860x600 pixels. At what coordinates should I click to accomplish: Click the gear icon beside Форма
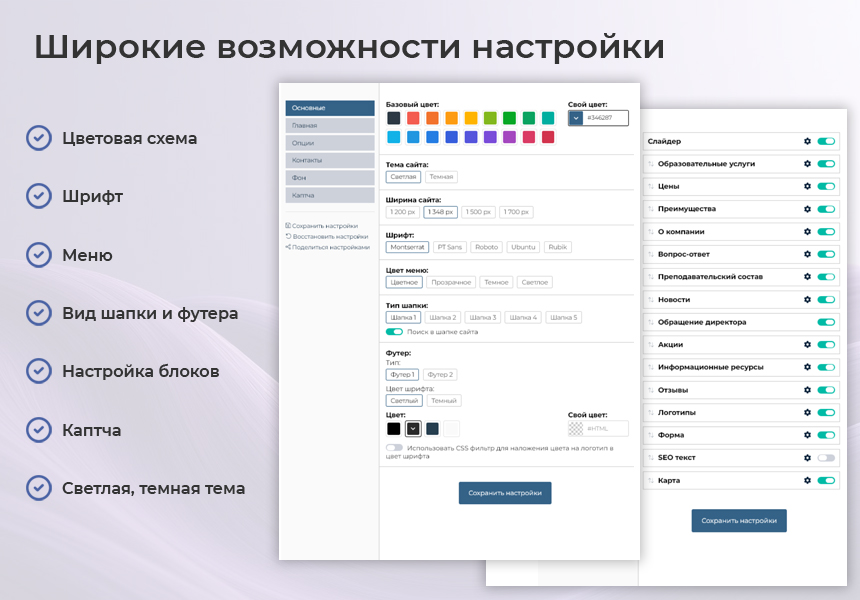808,433
